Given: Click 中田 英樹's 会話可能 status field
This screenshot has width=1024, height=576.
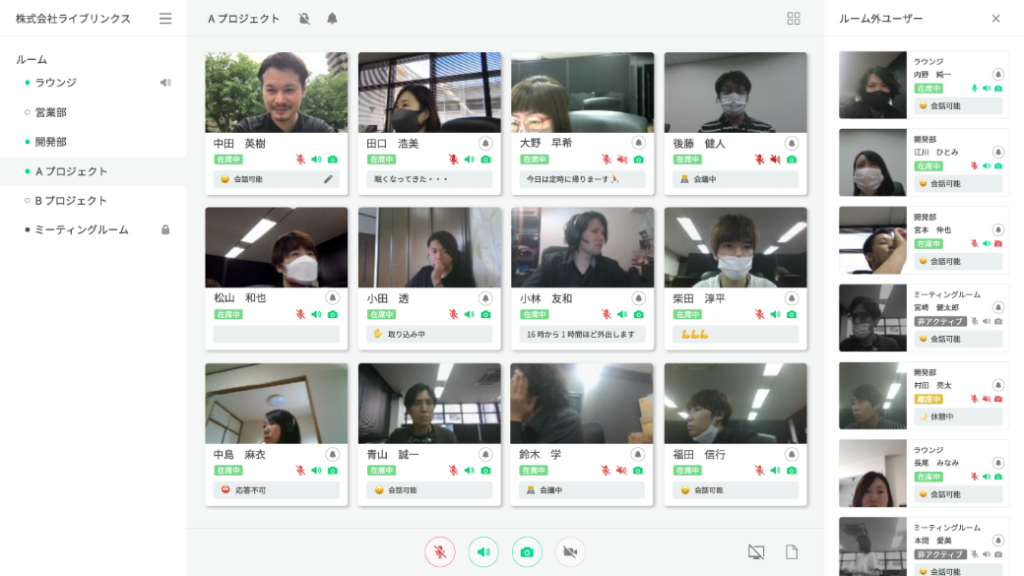Looking at the screenshot, I should 268,179.
